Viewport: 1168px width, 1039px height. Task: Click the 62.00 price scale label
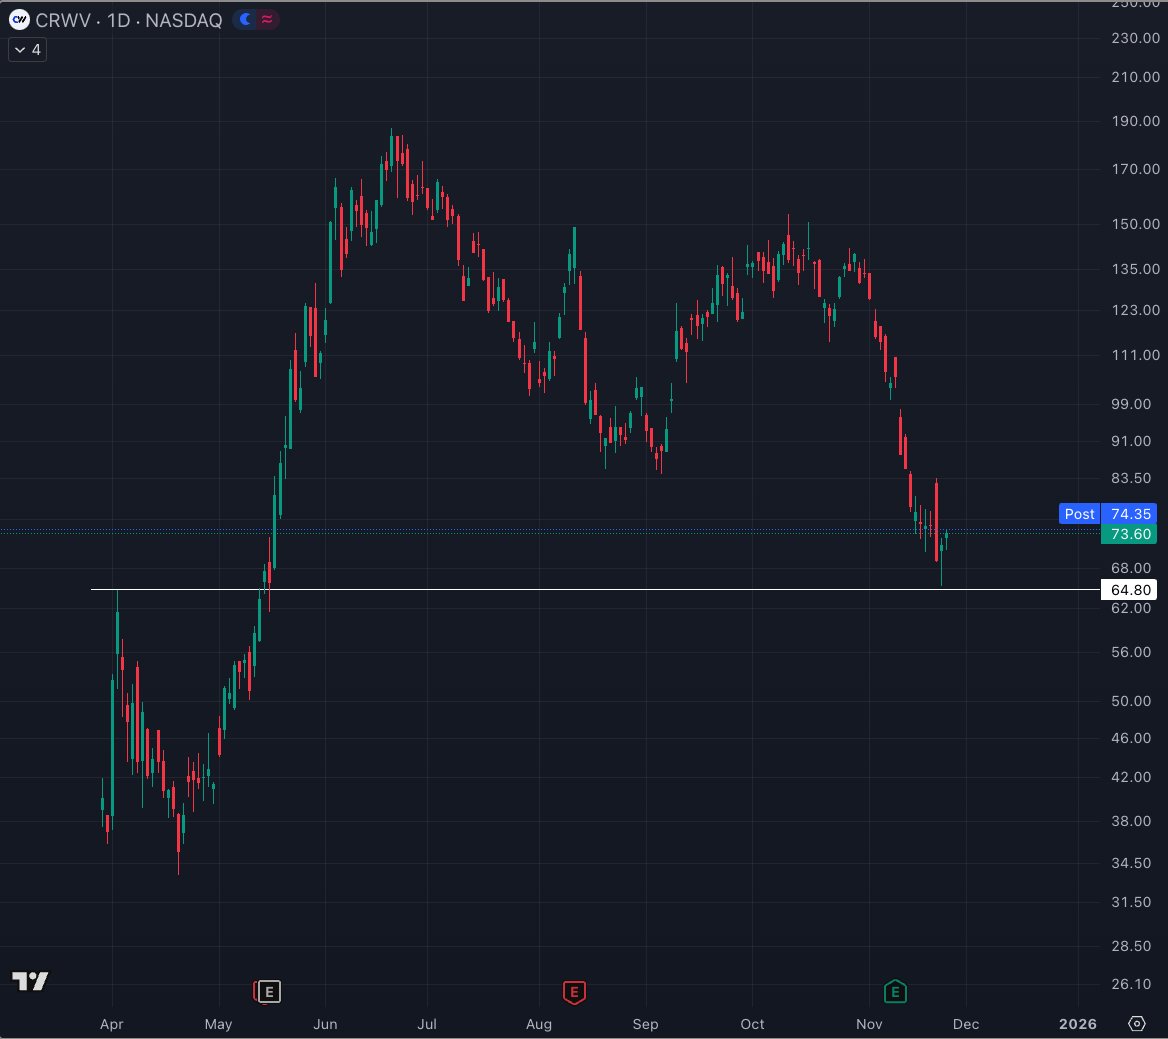coord(1131,608)
